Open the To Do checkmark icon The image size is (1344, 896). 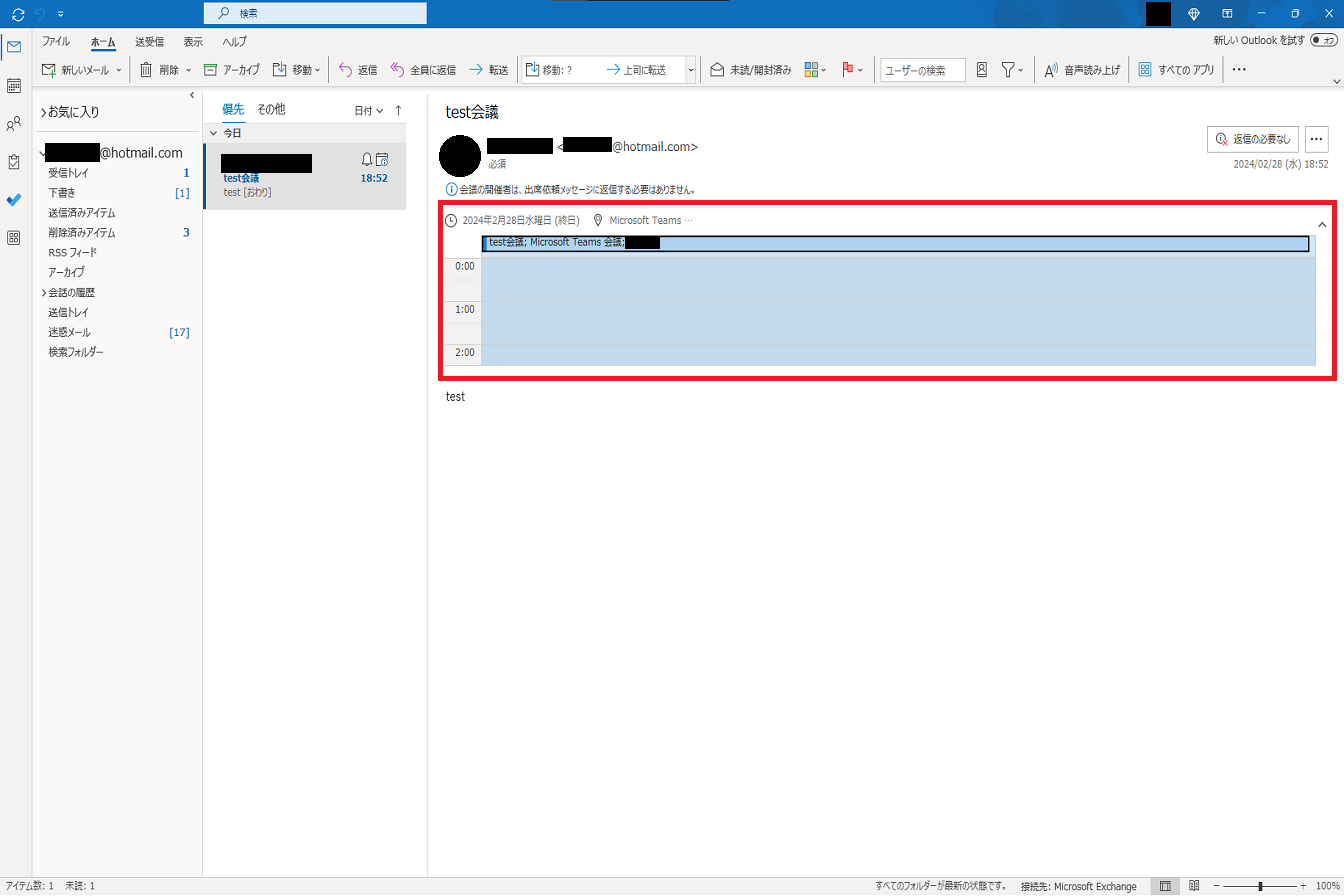14,200
